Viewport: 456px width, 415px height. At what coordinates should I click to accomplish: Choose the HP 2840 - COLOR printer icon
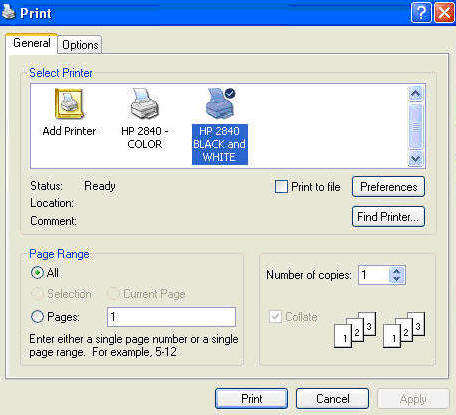(x=144, y=104)
